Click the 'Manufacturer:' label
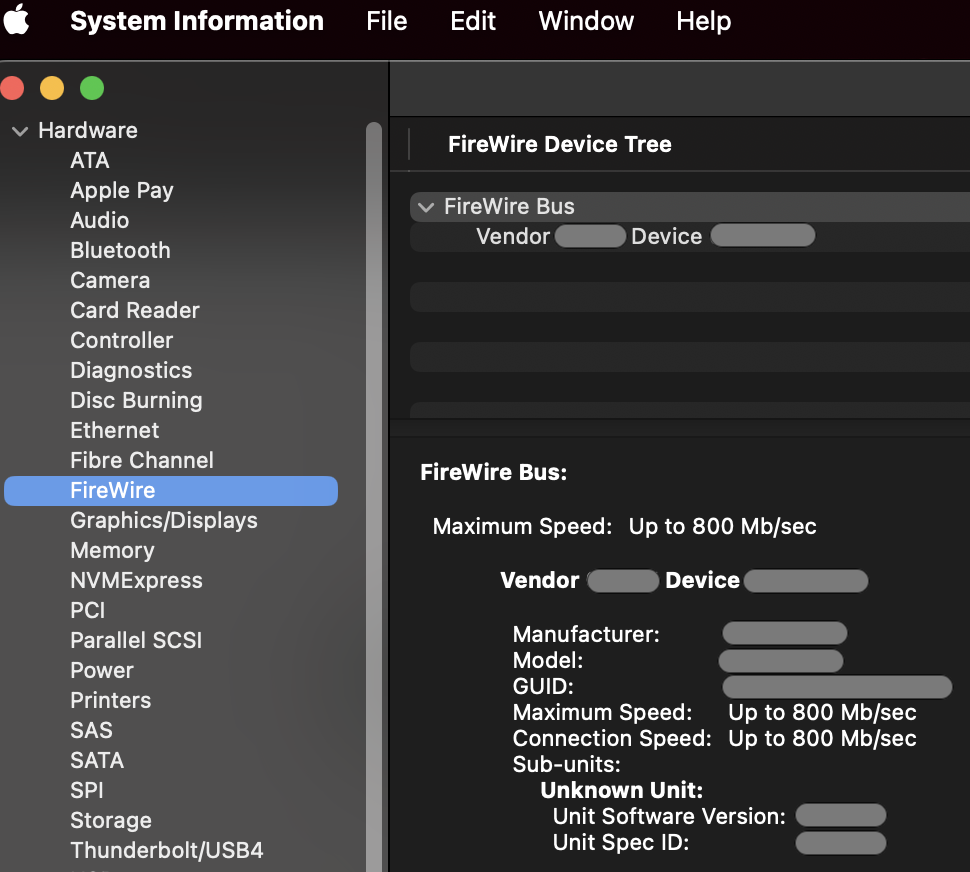The height and width of the screenshot is (872, 970). click(x=586, y=635)
